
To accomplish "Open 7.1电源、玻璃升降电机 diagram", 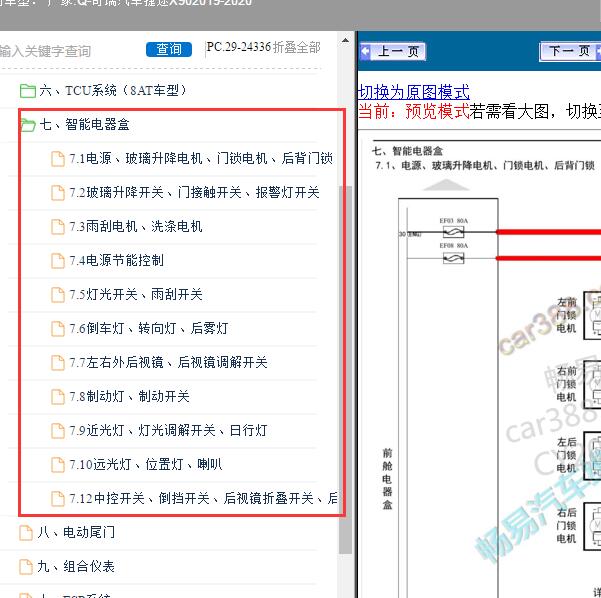I will tap(201, 158).
